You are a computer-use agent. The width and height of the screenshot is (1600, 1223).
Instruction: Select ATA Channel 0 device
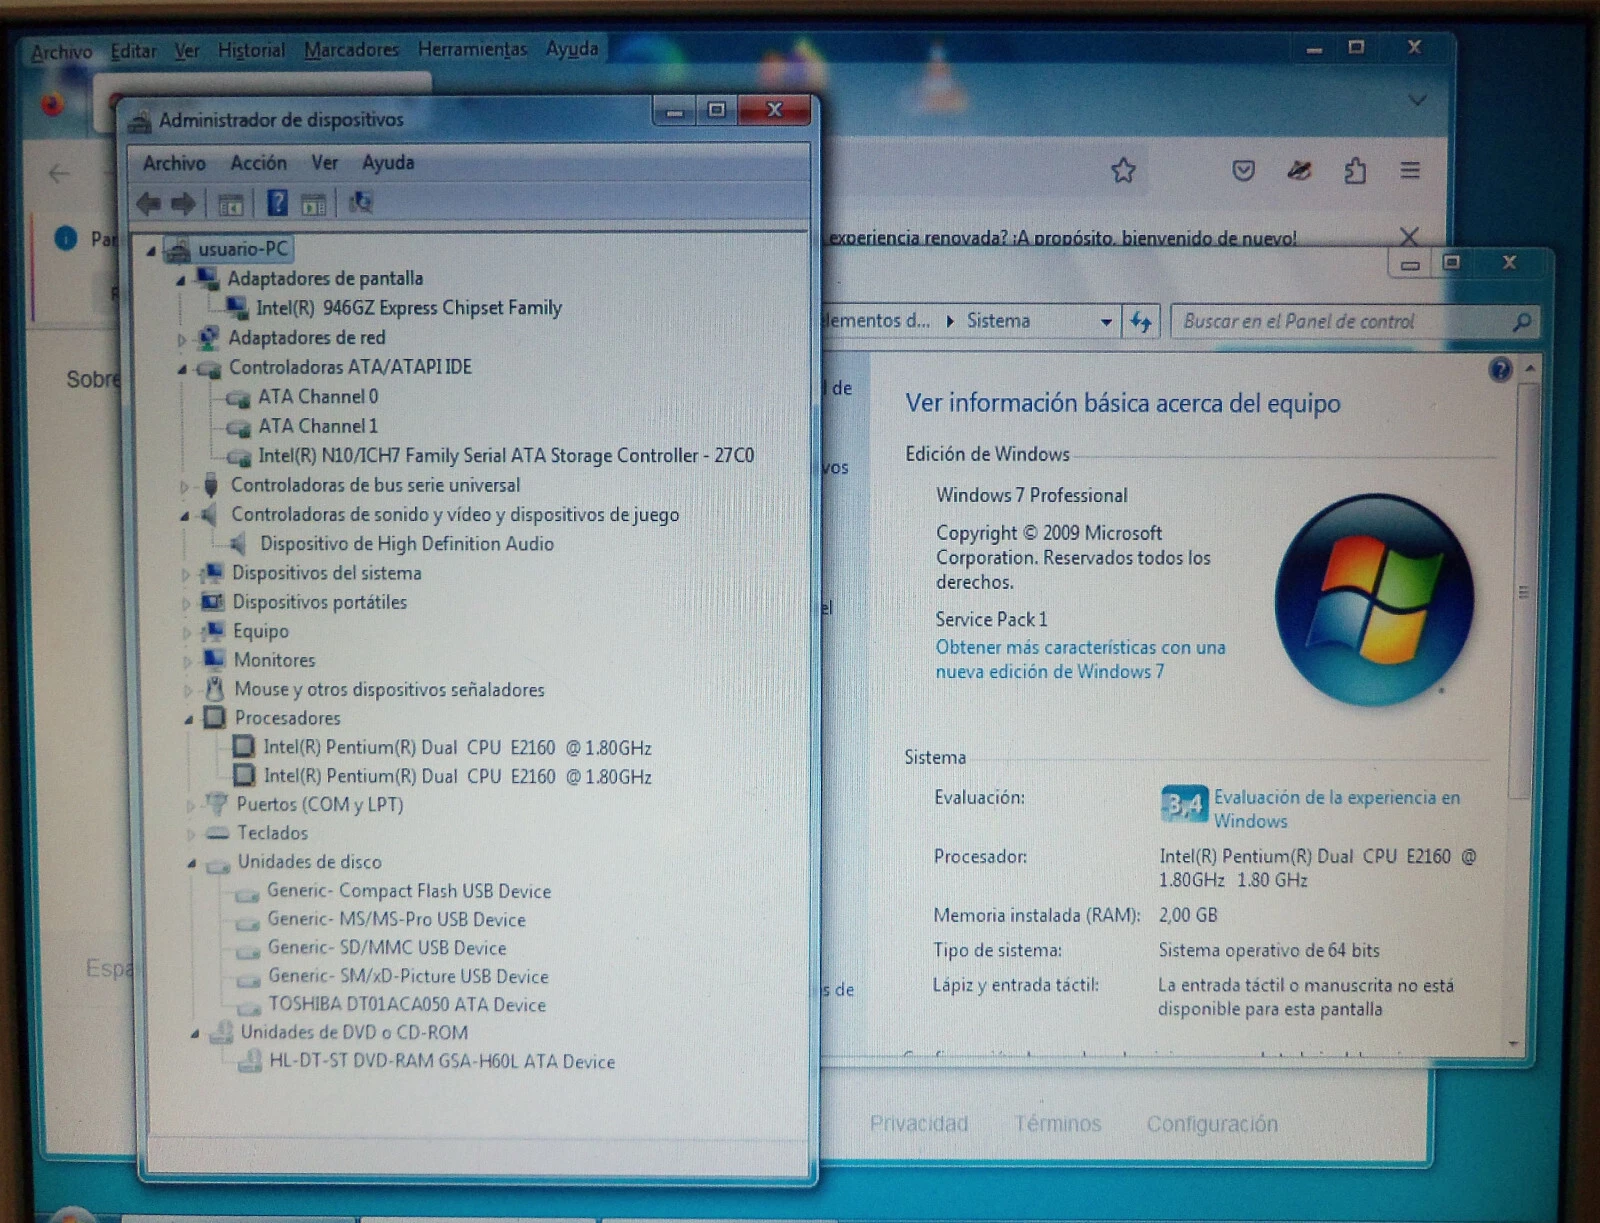tap(318, 397)
